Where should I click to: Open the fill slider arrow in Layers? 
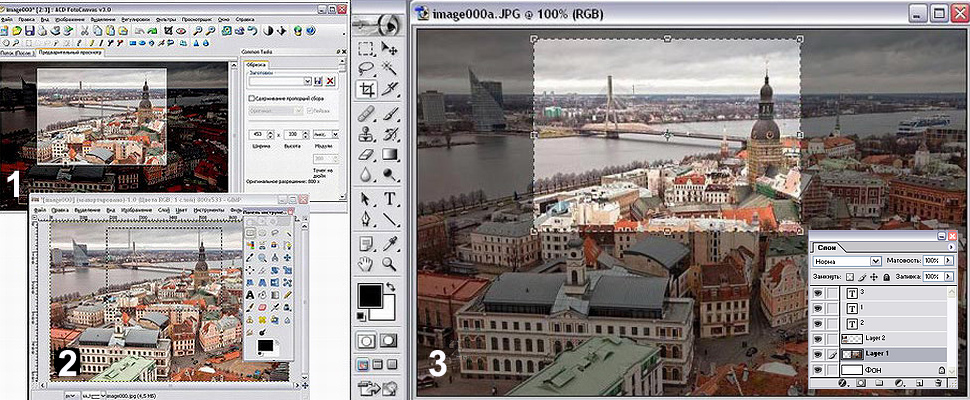coord(948,277)
